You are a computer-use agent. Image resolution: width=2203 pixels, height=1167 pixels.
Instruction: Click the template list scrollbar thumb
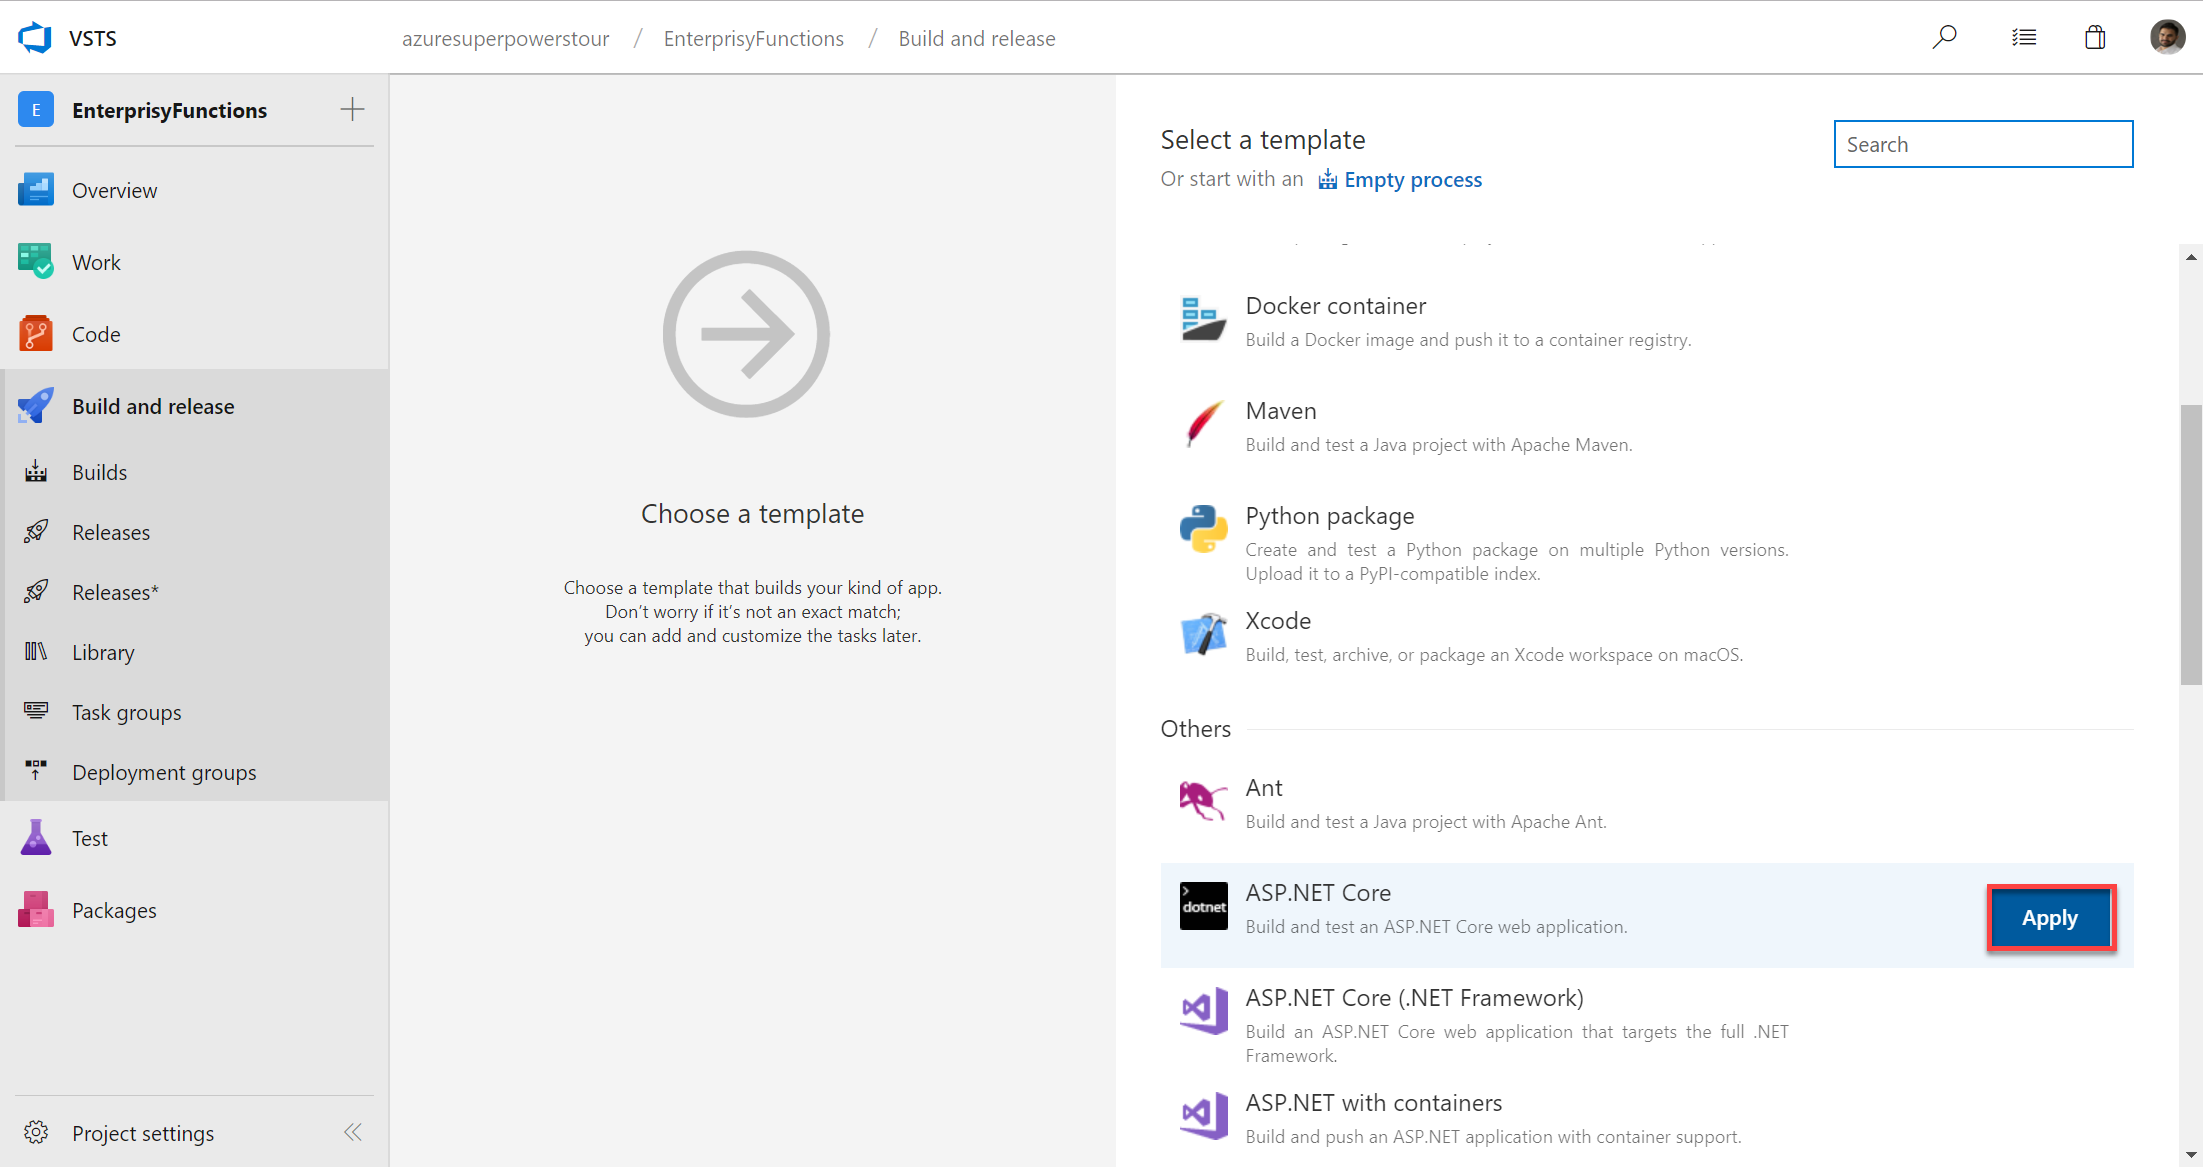coord(2191,544)
